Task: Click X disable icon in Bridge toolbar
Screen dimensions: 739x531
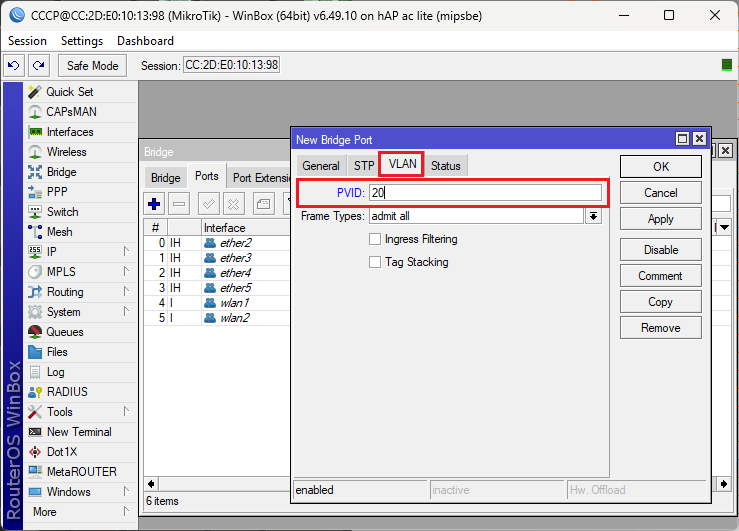Action: tap(234, 204)
